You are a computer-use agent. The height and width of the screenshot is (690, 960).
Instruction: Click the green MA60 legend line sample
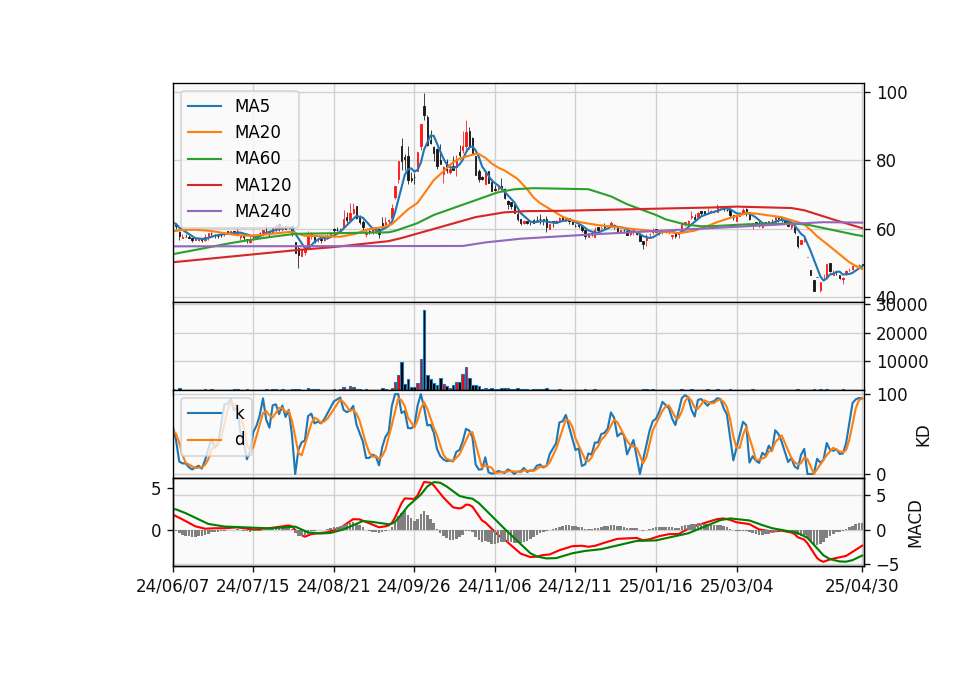pos(204,159)
